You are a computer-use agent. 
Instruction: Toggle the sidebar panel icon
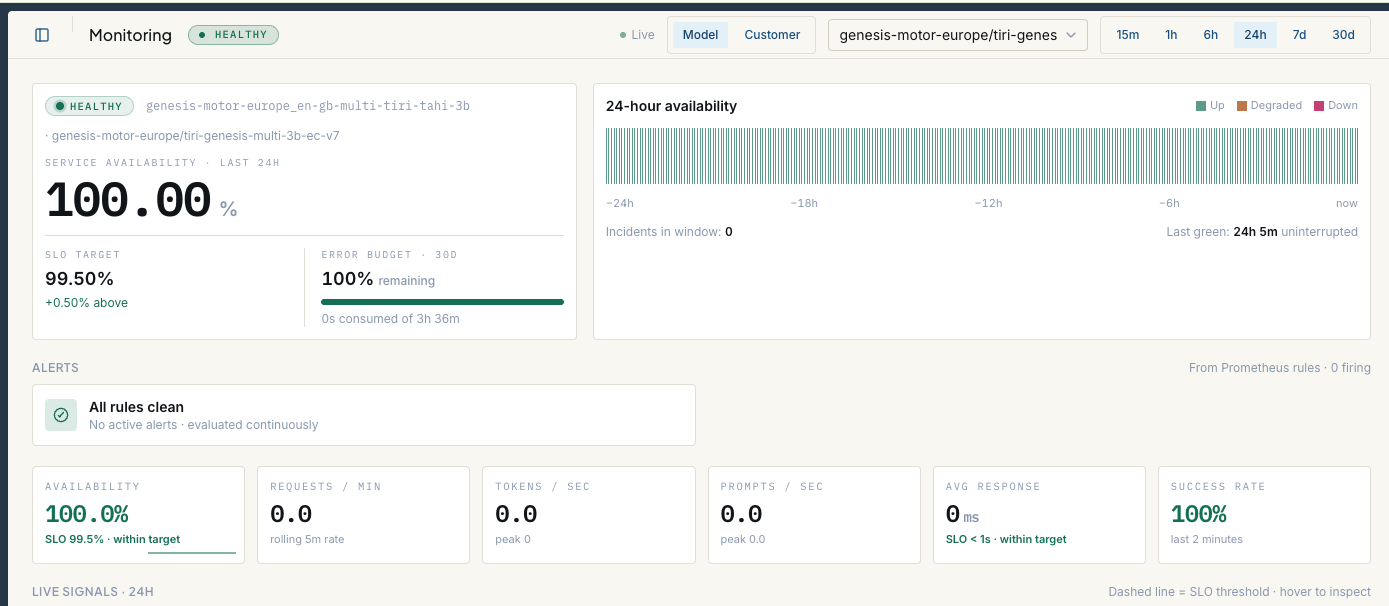[x=42, y=35]
